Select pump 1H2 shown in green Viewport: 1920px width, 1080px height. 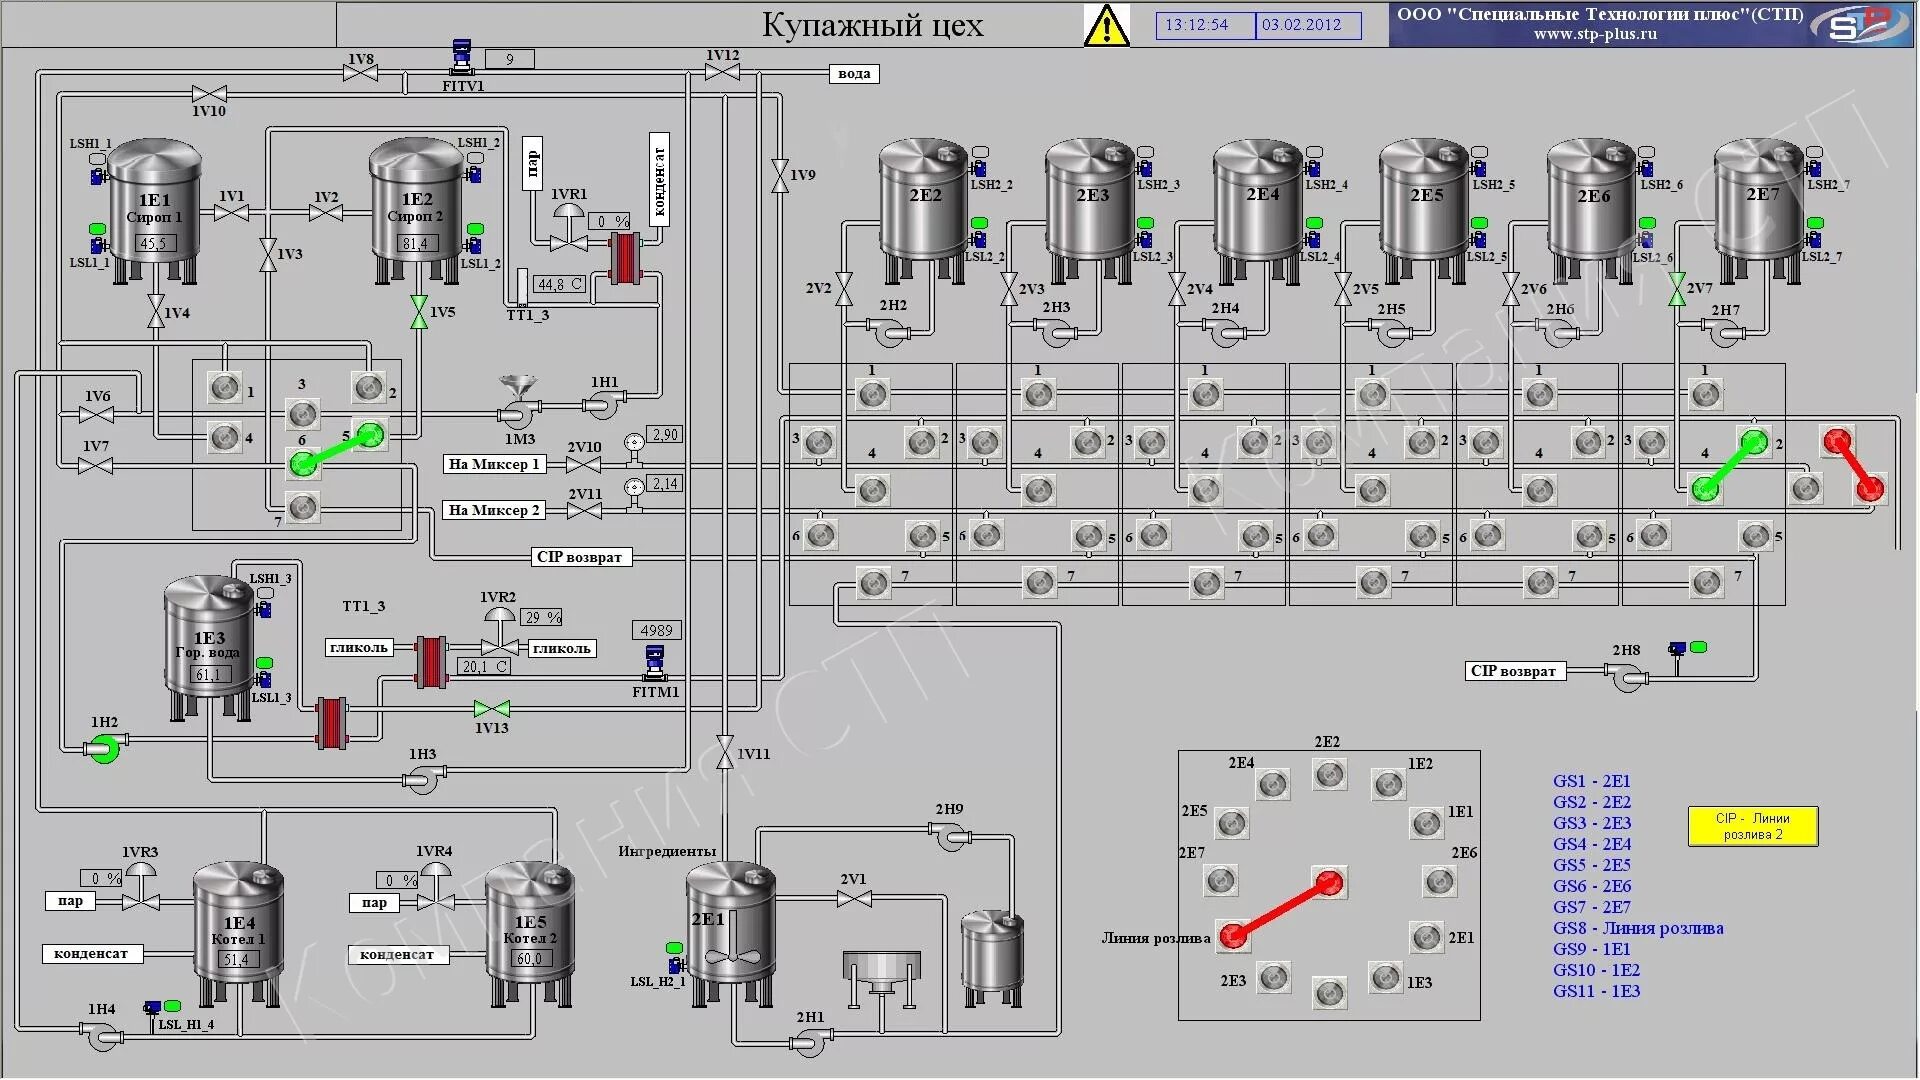104,746
